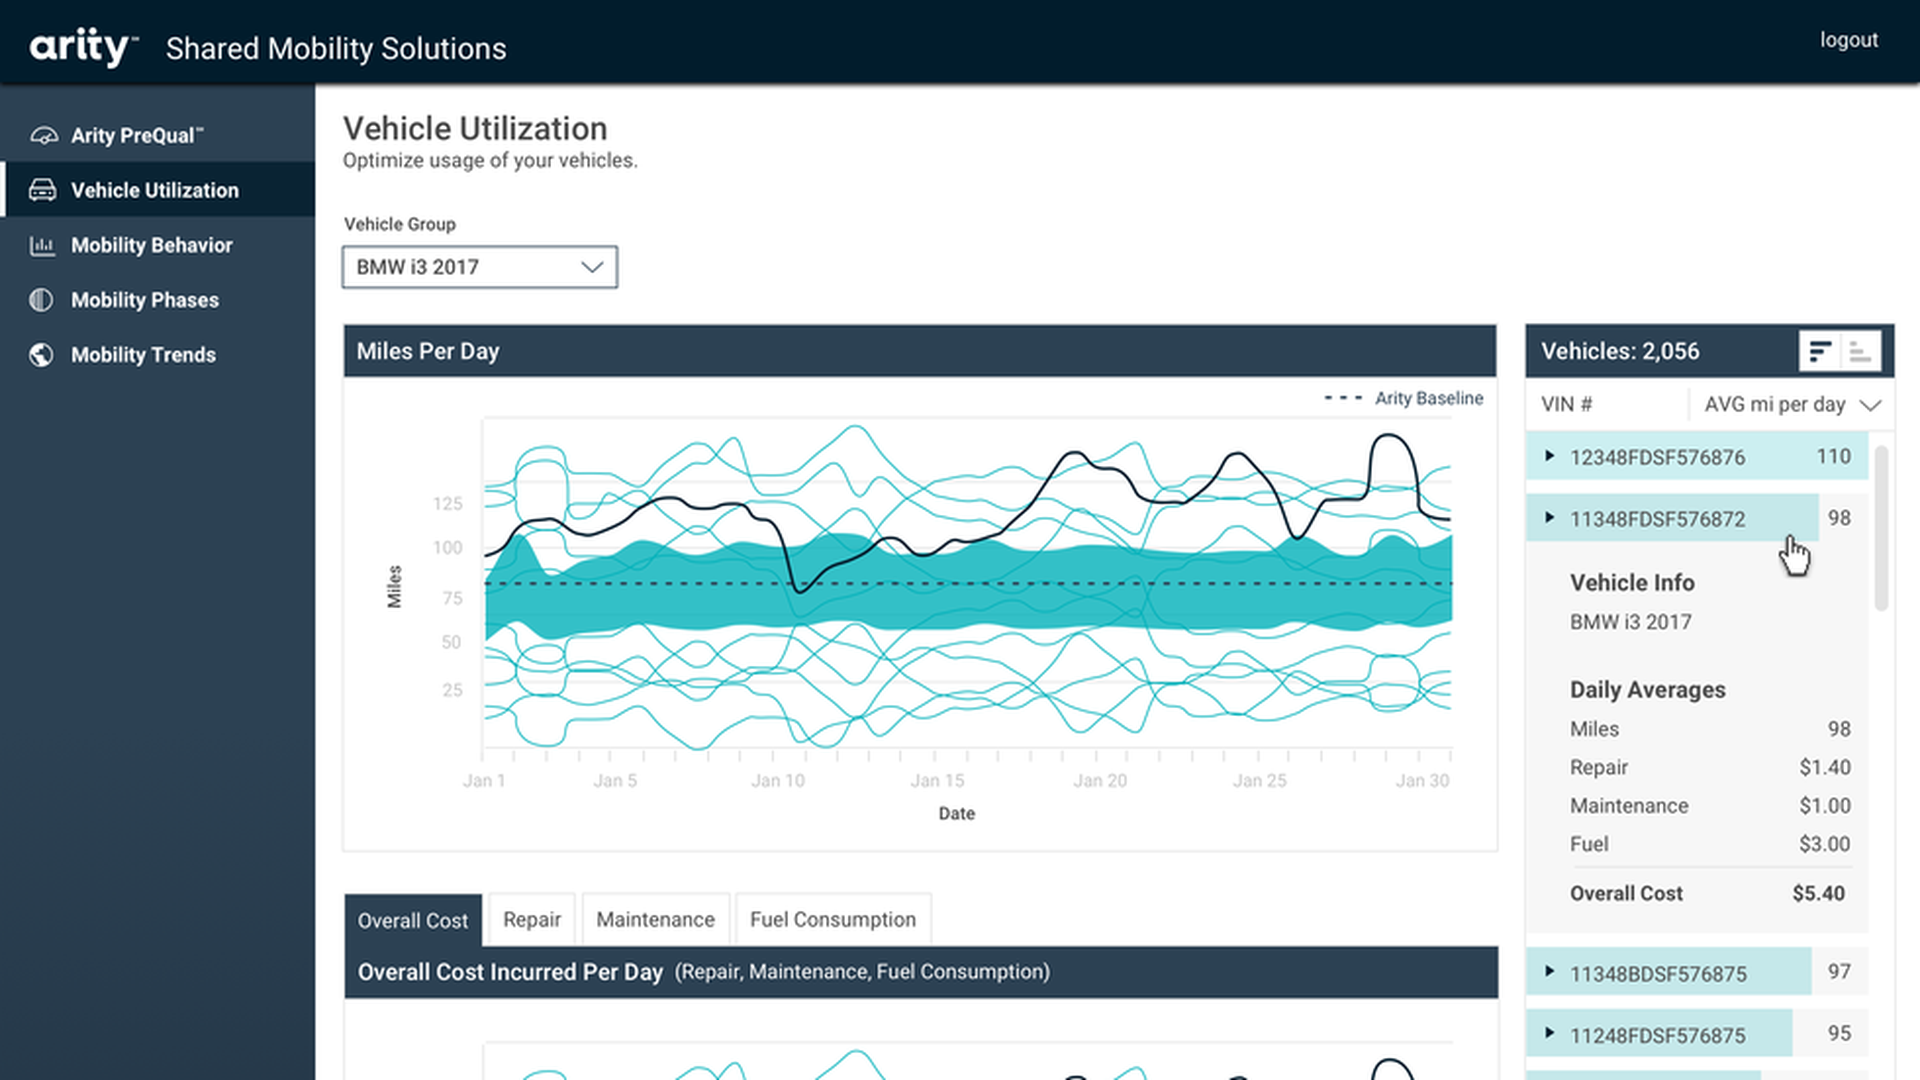Expand vehicle 12348FDSF576876 row arrow
Screen dimensions: 1920x1080
pyautogui.click(x=1549, y=456)
